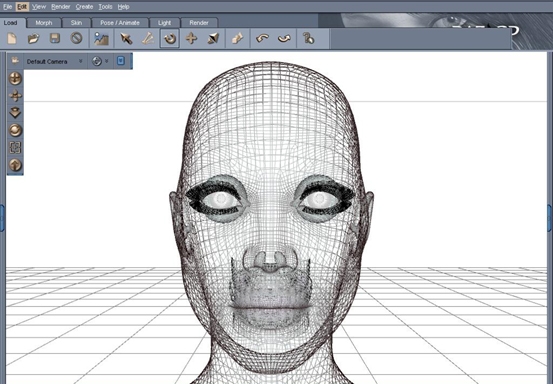This screenshot has height=384, width=553.
Task: Click the New scene page icon
Action: pyautogui.click(x=12, y=38)
